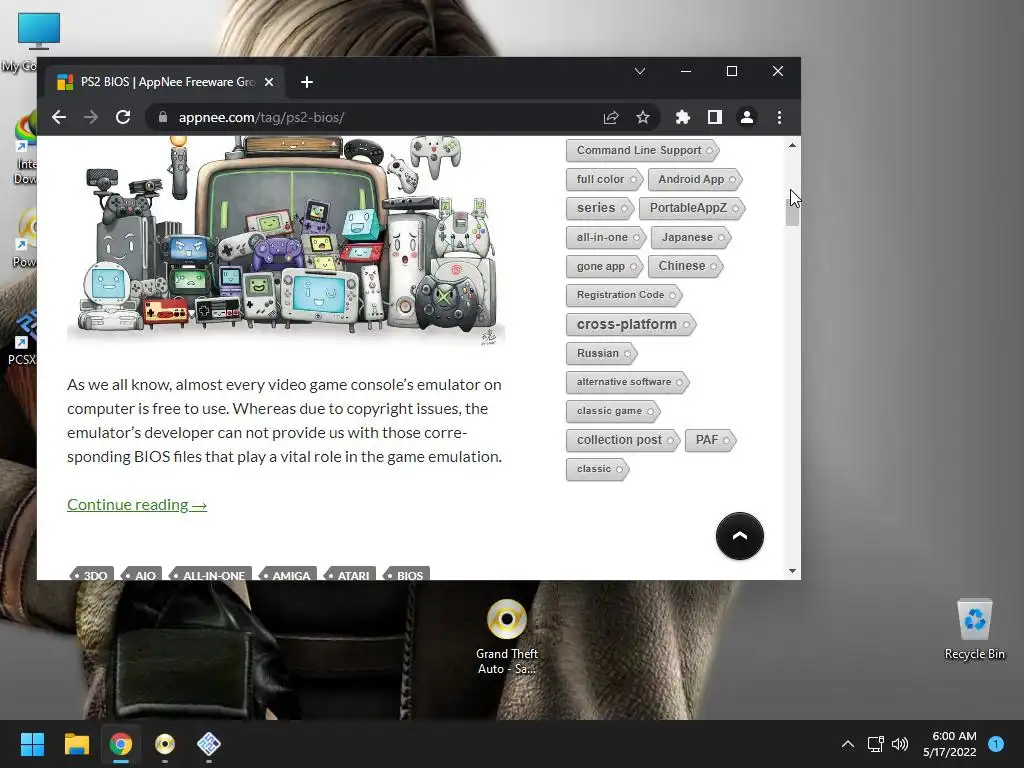Open the AMIGA post tag
This screenshot has width=1024, height=768.
pos(288,574)
